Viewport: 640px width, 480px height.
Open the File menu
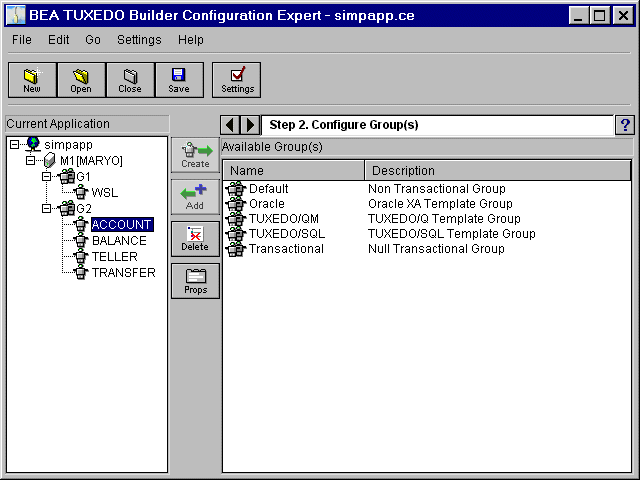click(x=22, y=40)
